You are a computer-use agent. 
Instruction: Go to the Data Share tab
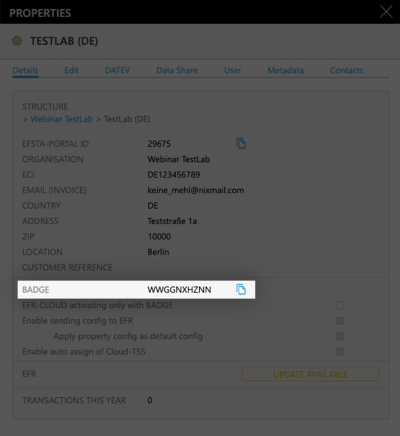[x=177, y=70]
